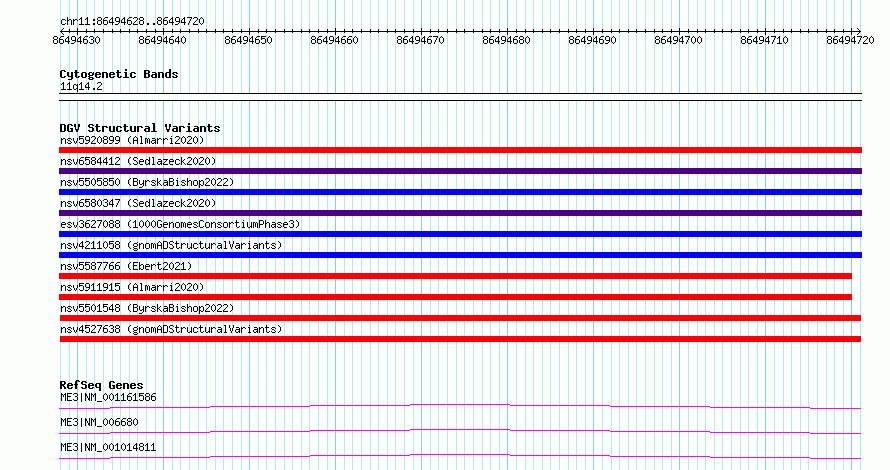The image size is (890, 470).
Task: Click the magenta line under ME3|NM_001014811
Action: (460, 456)
